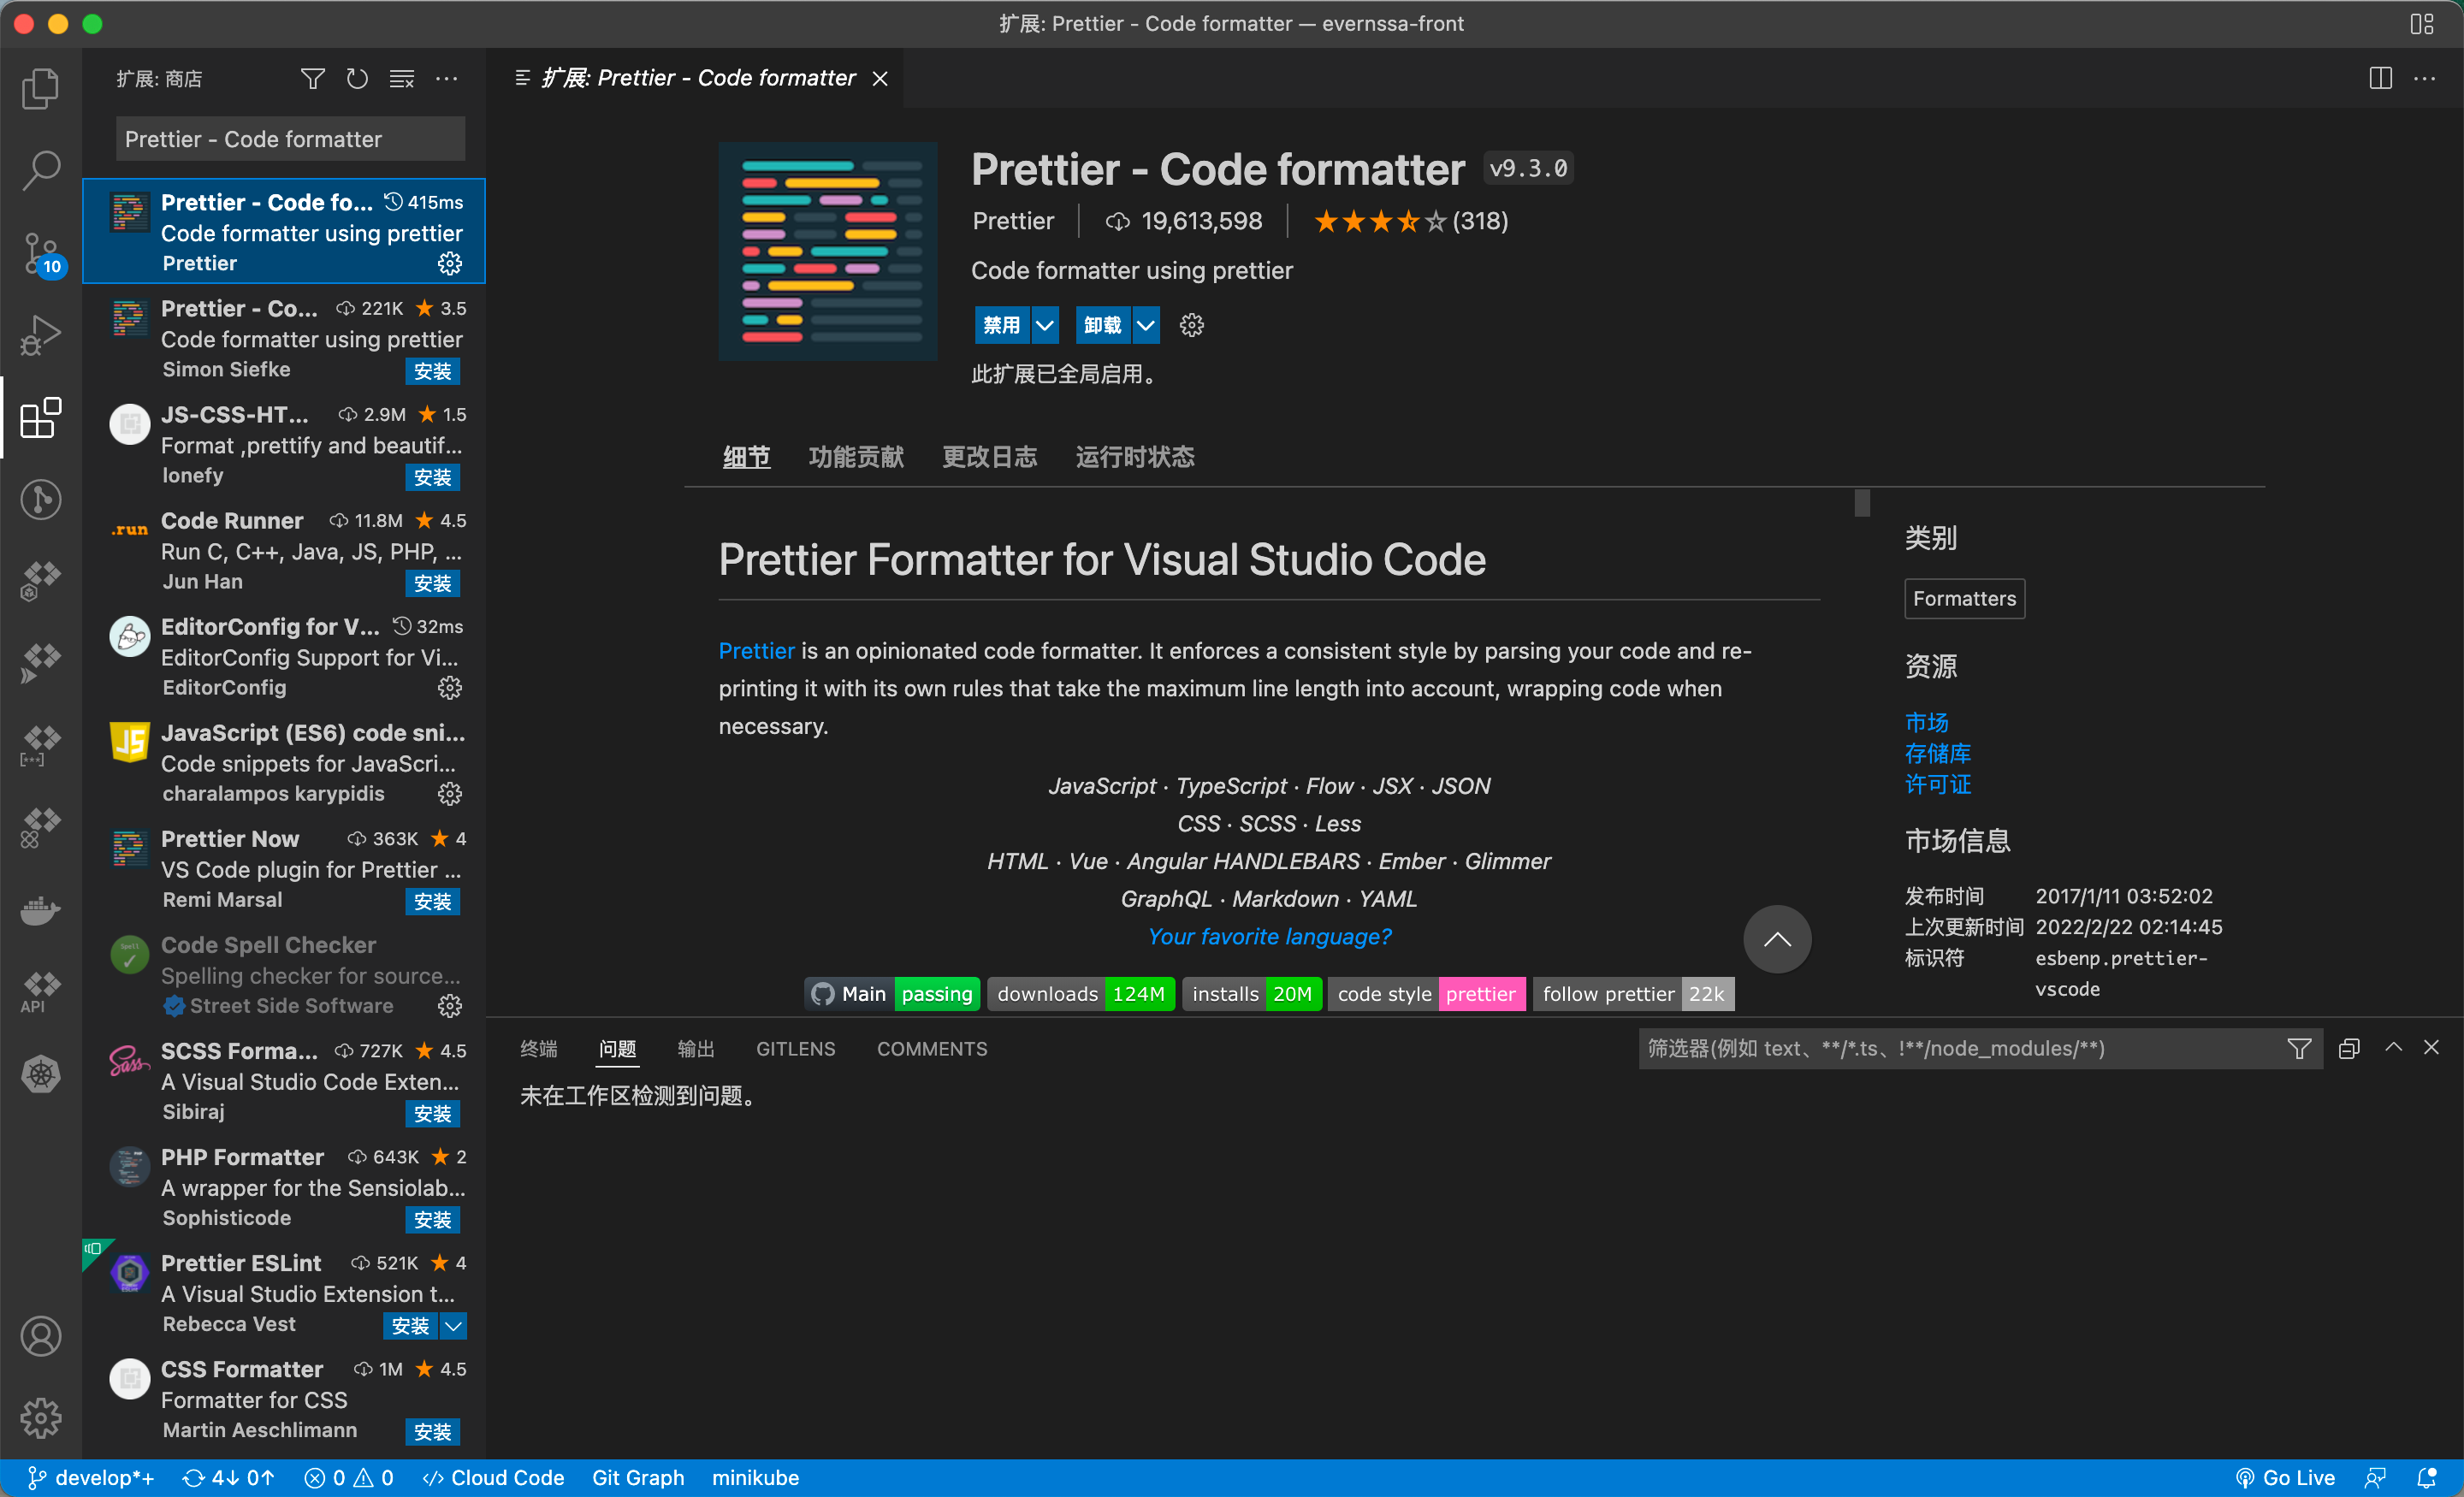This screenshot has height=1497, width=2464.
Task: Open the manage gear for EditorConfig extension
Action: coord(449,687)
